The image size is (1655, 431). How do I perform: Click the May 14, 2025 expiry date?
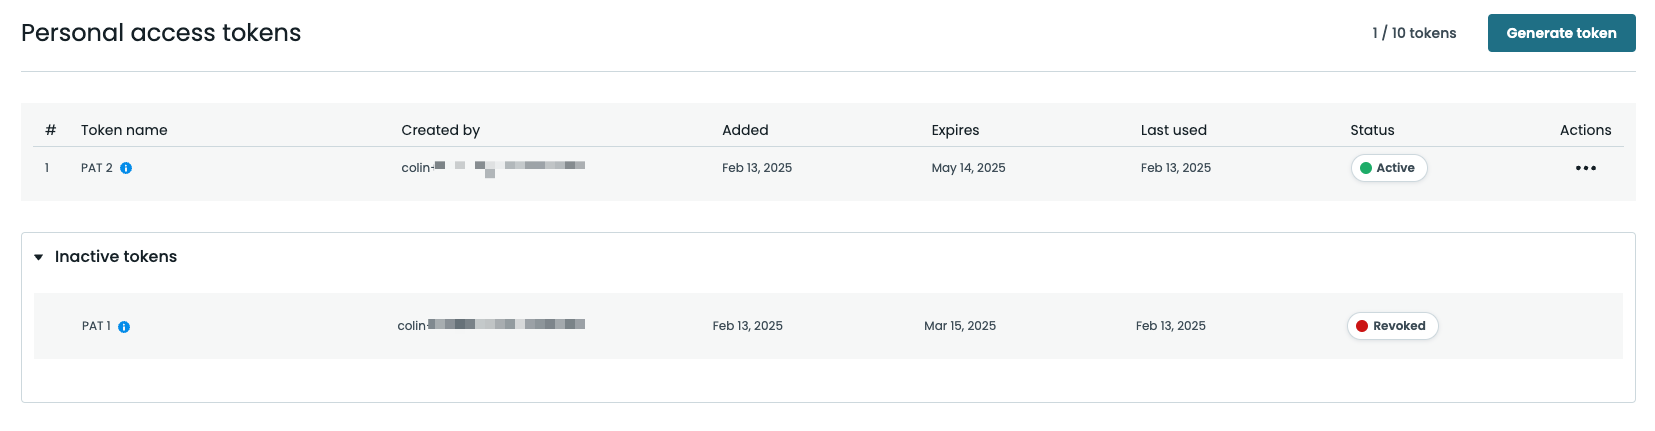pyautogui.click(x=968, y=168)
